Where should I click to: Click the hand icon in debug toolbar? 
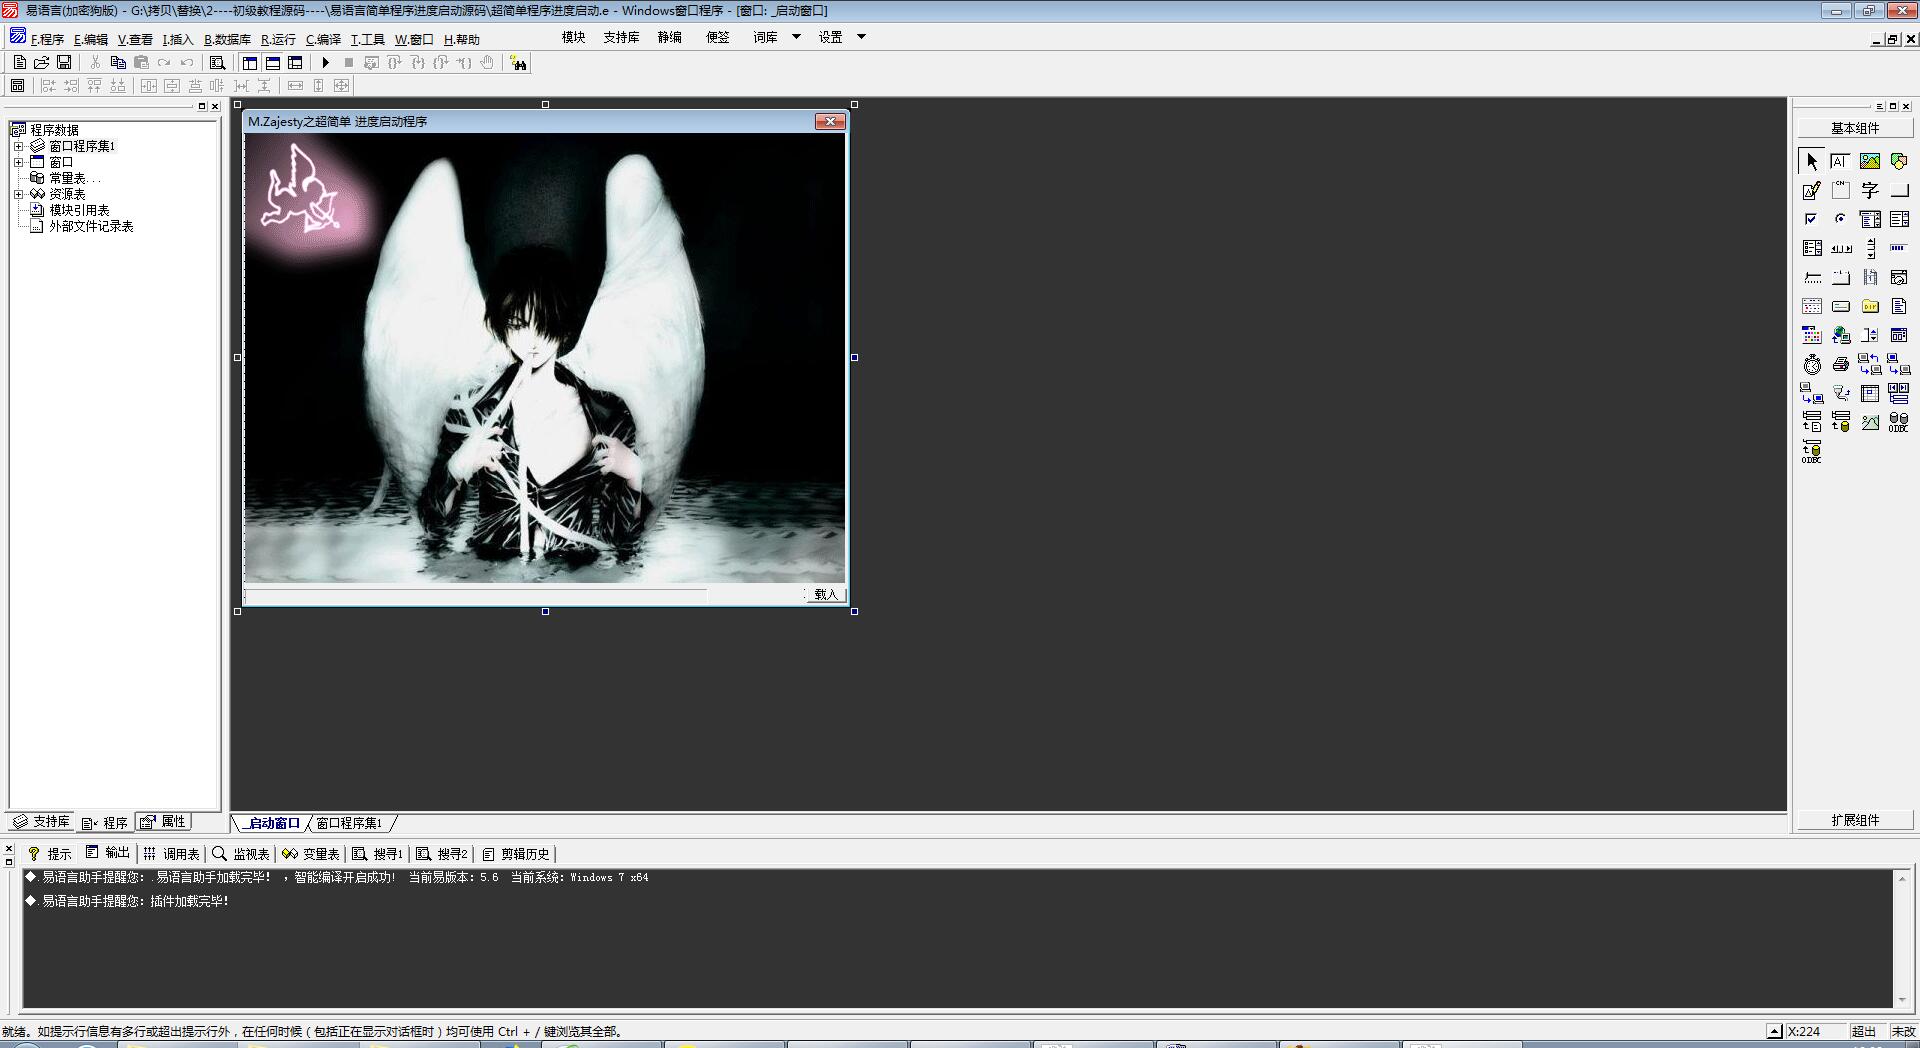487,63
